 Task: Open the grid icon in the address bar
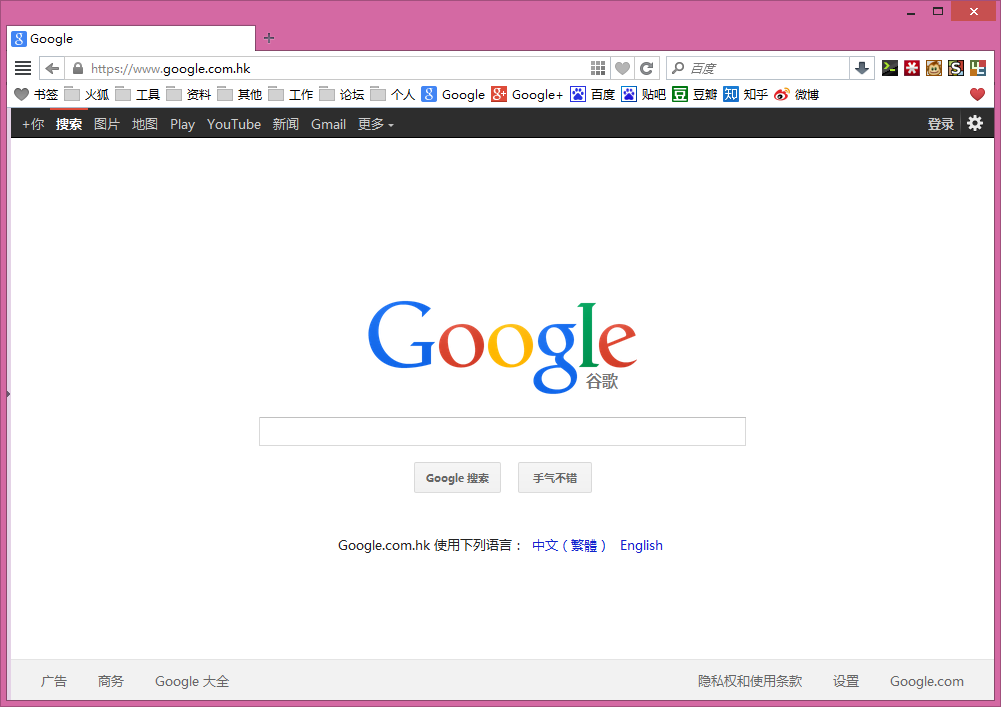[598, 68]
